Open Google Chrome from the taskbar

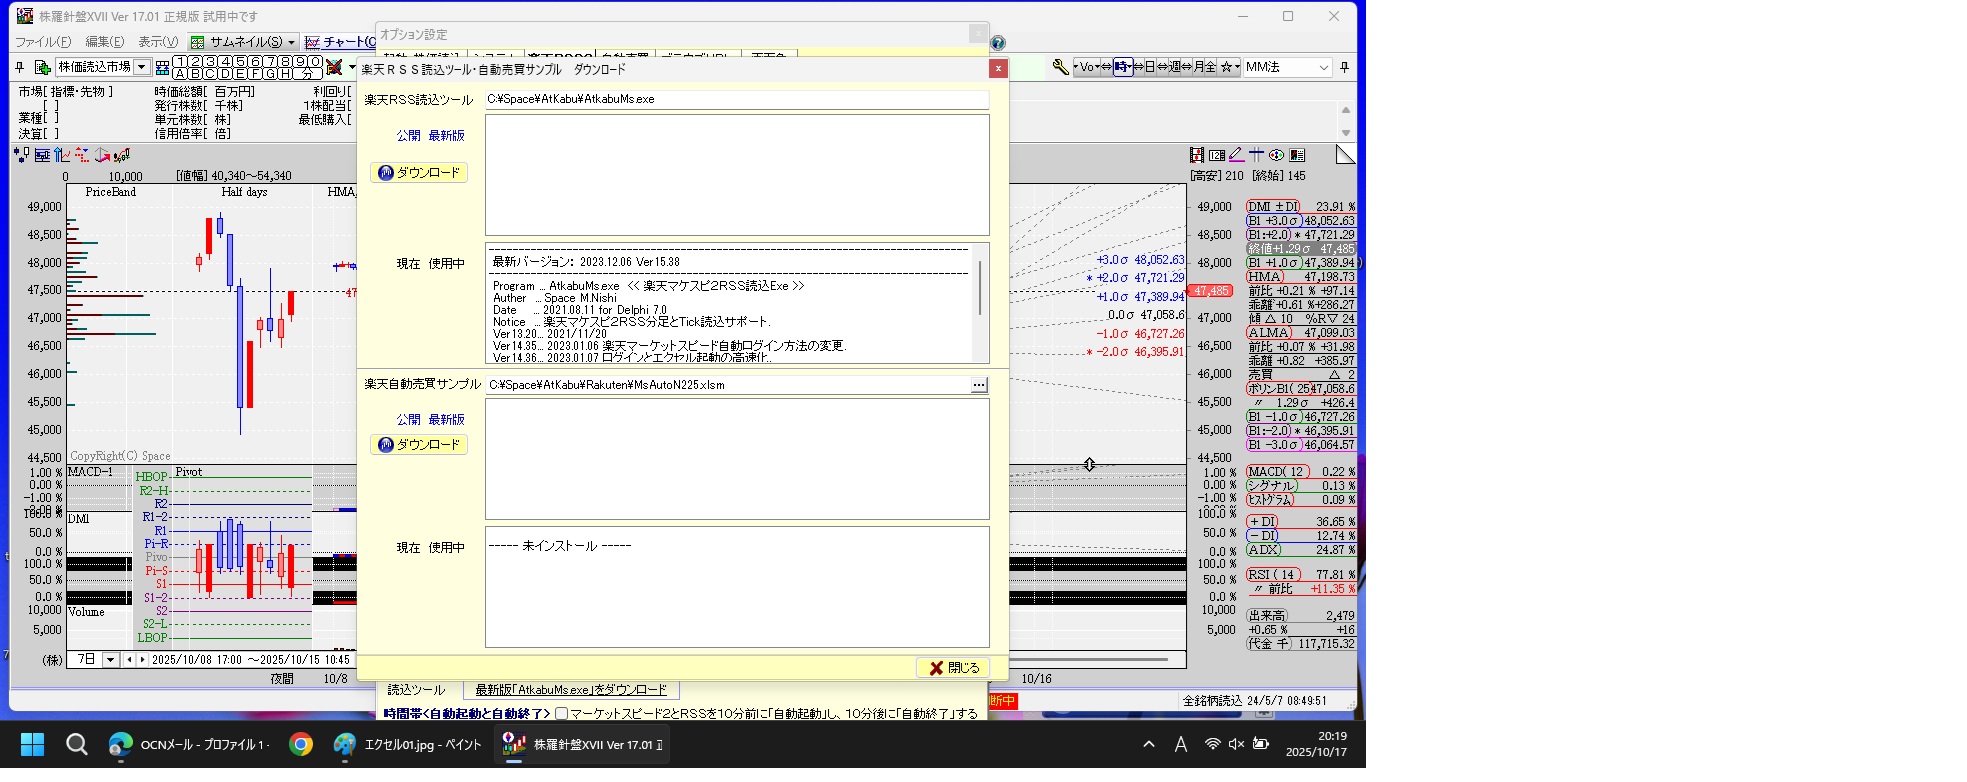(300, 745)
